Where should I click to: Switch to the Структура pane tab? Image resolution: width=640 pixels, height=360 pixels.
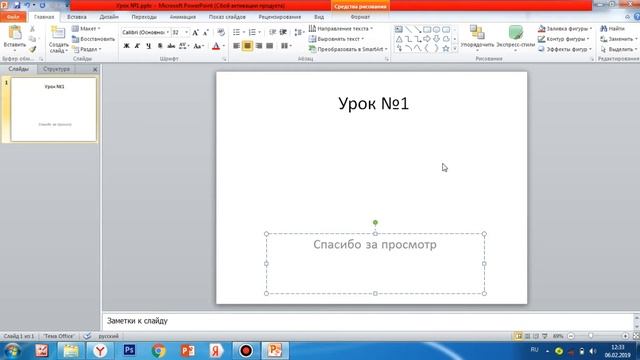click(x=56, y=69)
